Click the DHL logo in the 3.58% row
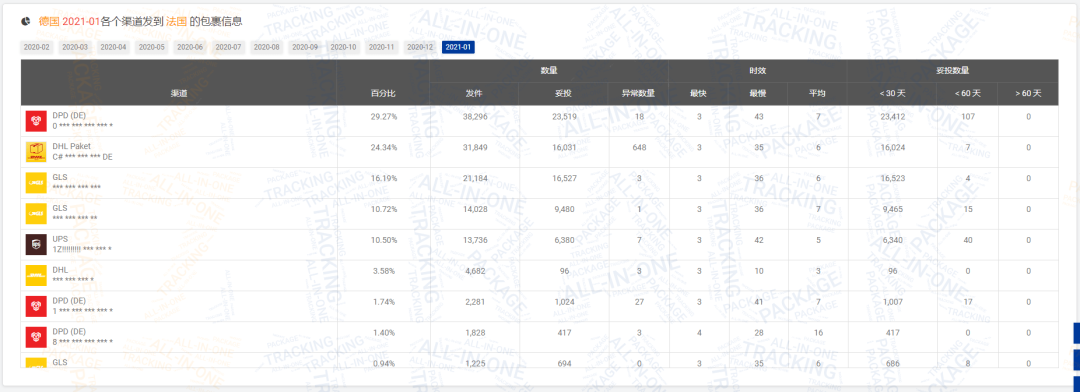 (x=36, y=275)
